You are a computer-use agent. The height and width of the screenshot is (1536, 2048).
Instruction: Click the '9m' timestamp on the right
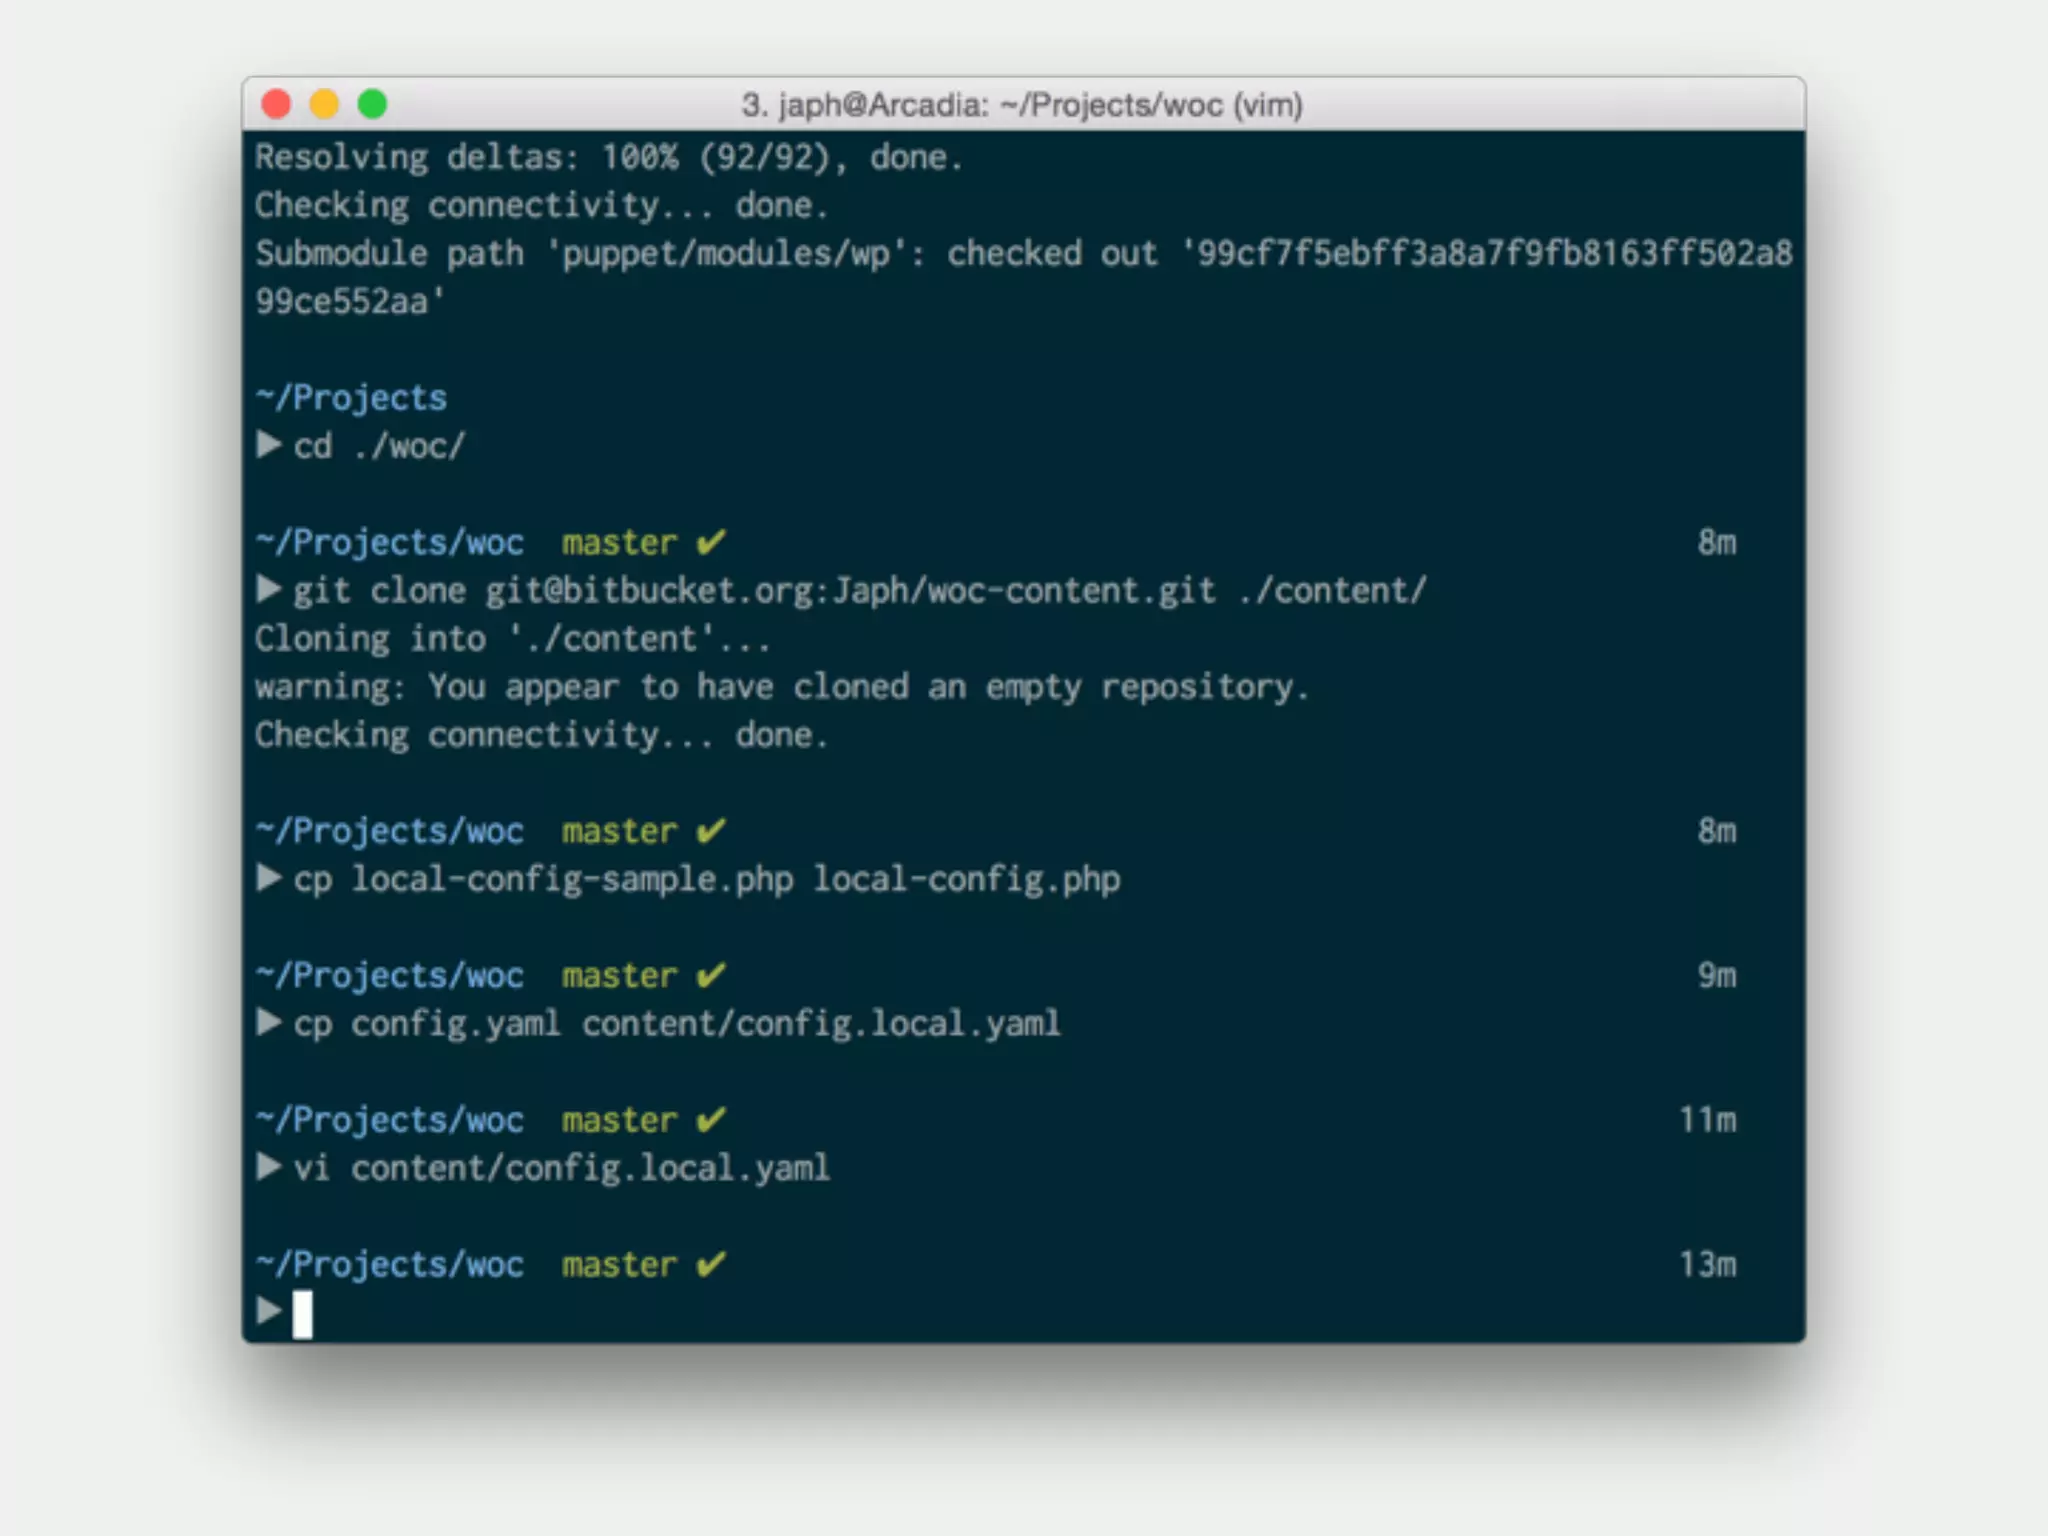tap(1717, 976)
